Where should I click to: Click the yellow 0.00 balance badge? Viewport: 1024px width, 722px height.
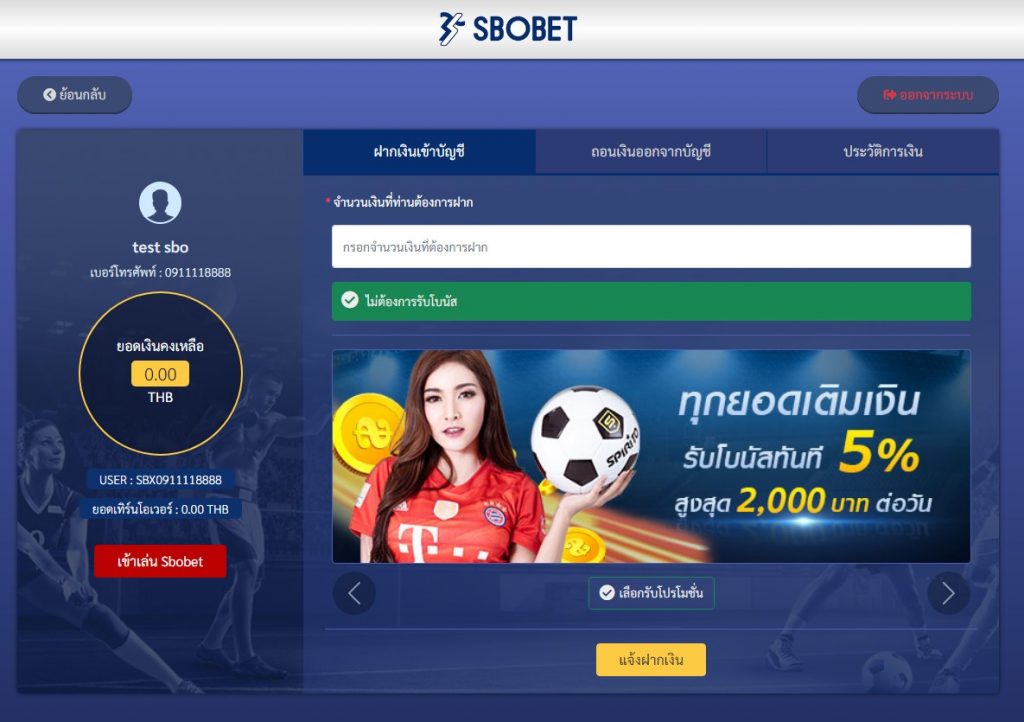[x=160, y=374]
